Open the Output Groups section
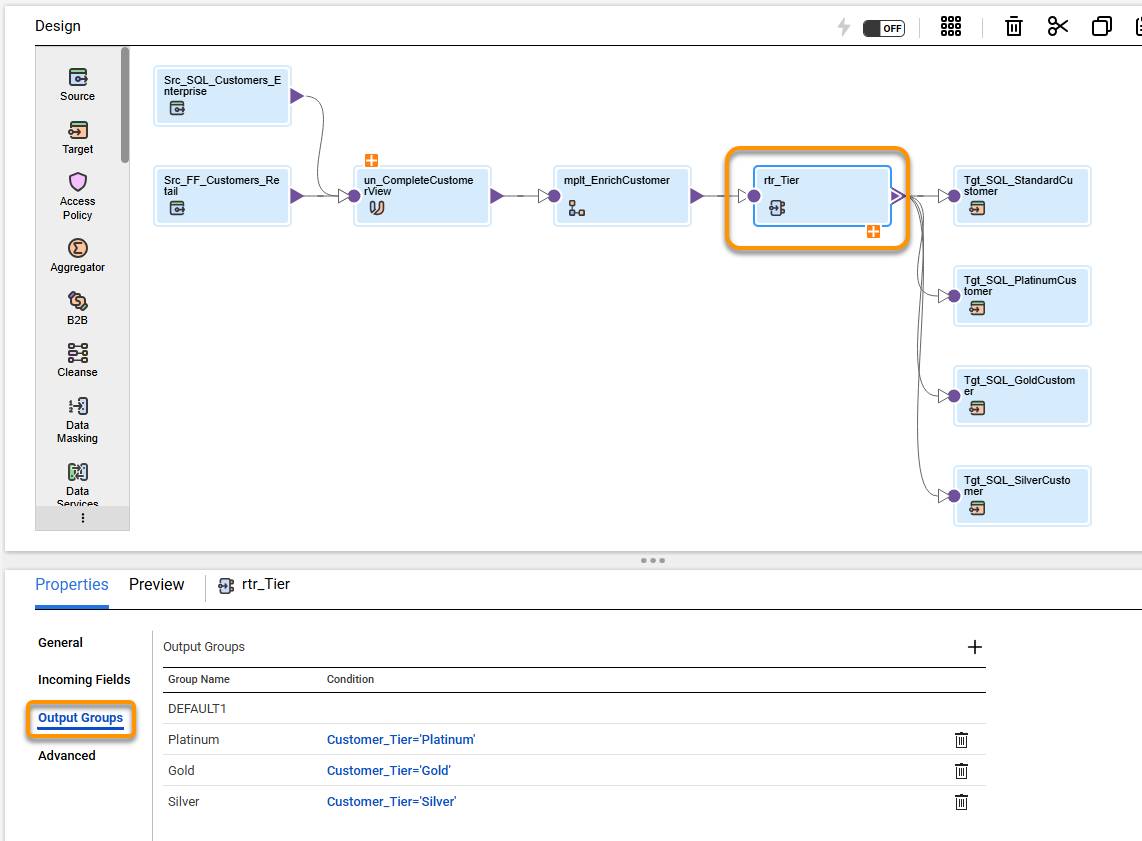 (80, 718)
